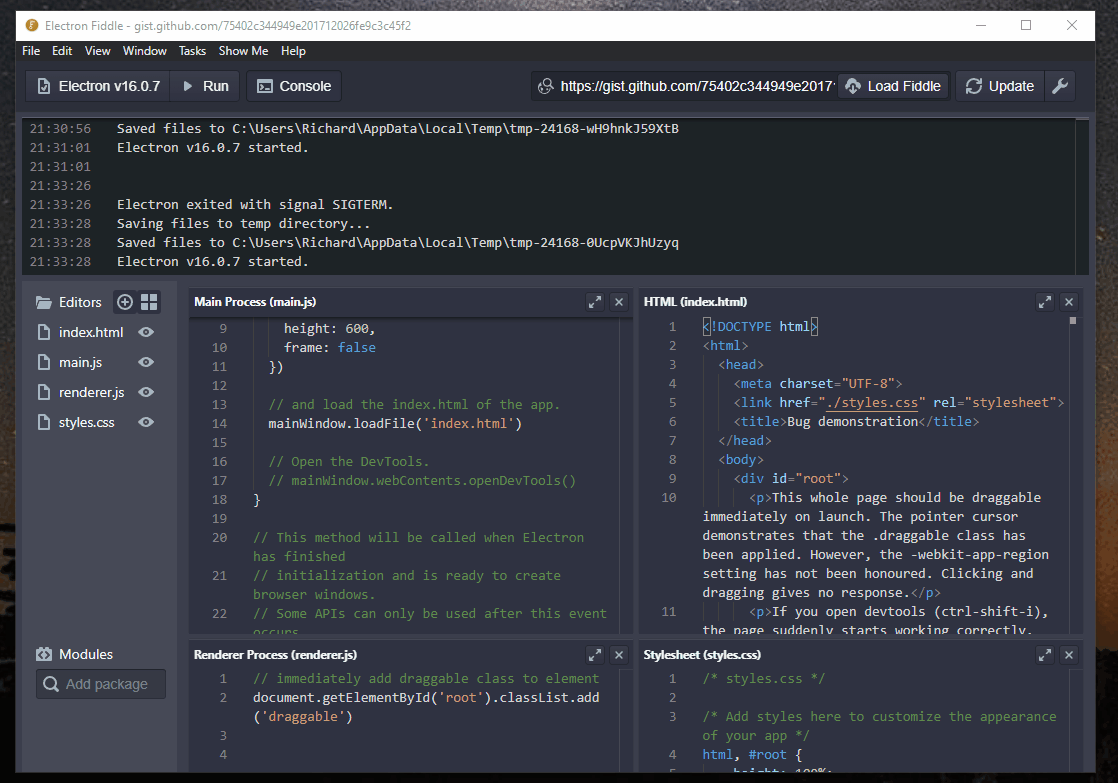The height and width of the screenshot is (783, 1118).
Task: Click the <!DOCTYPE html> line
Action: tap(760, 327)
